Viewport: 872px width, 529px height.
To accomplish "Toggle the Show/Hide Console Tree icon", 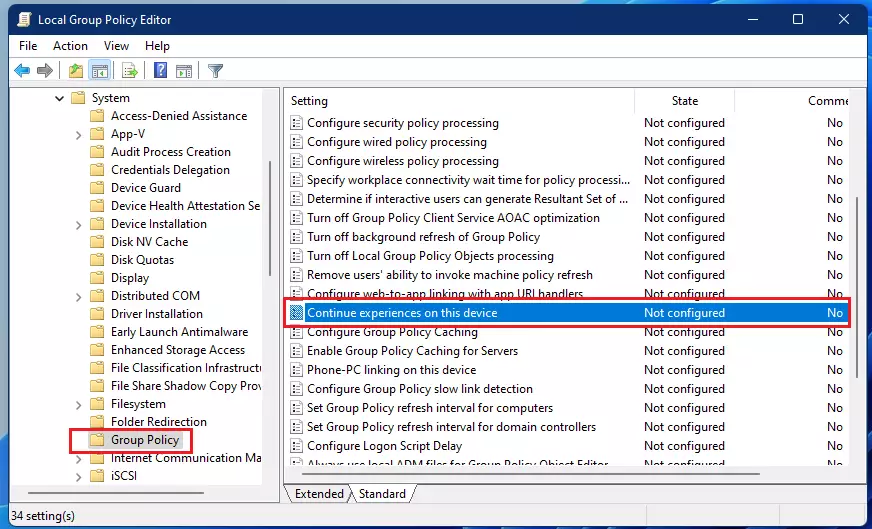I will [x=100, y=71].
